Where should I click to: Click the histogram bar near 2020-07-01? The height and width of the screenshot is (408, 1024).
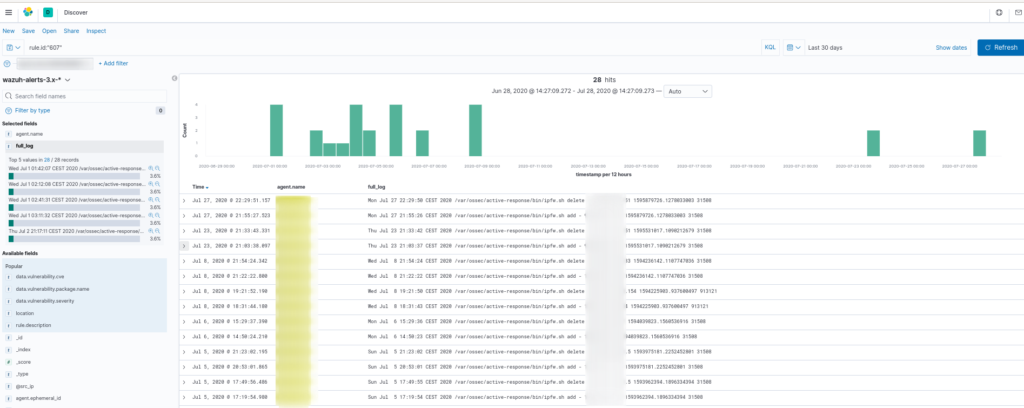276,131
